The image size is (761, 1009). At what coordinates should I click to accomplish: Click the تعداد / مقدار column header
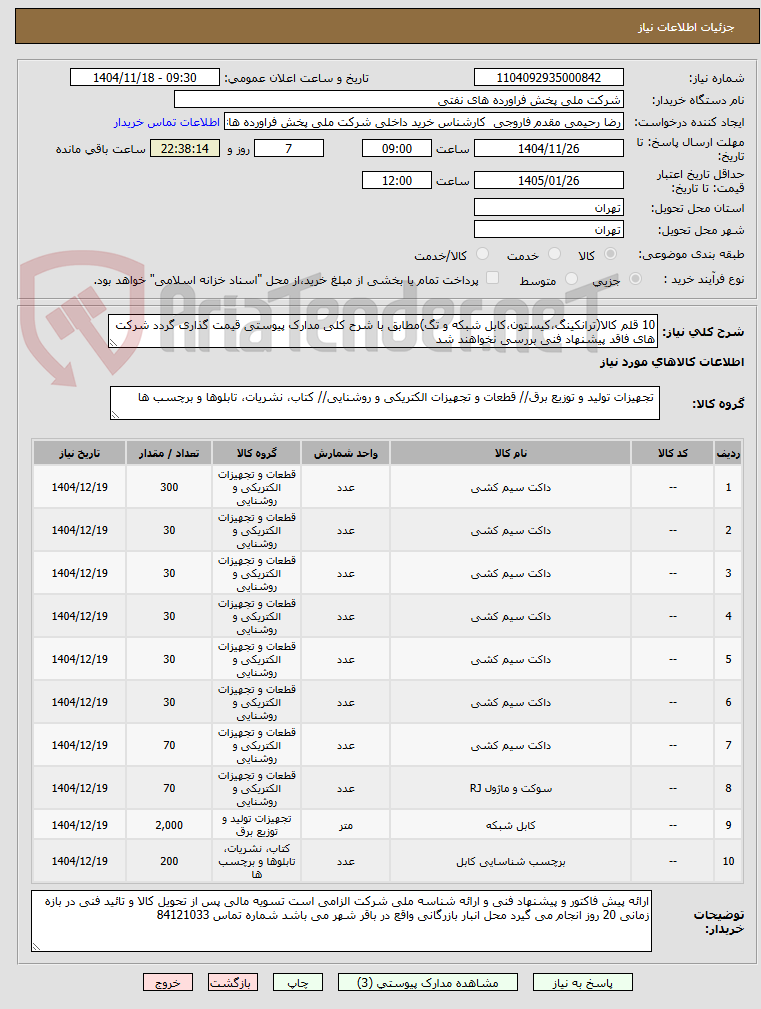[169, 453]
